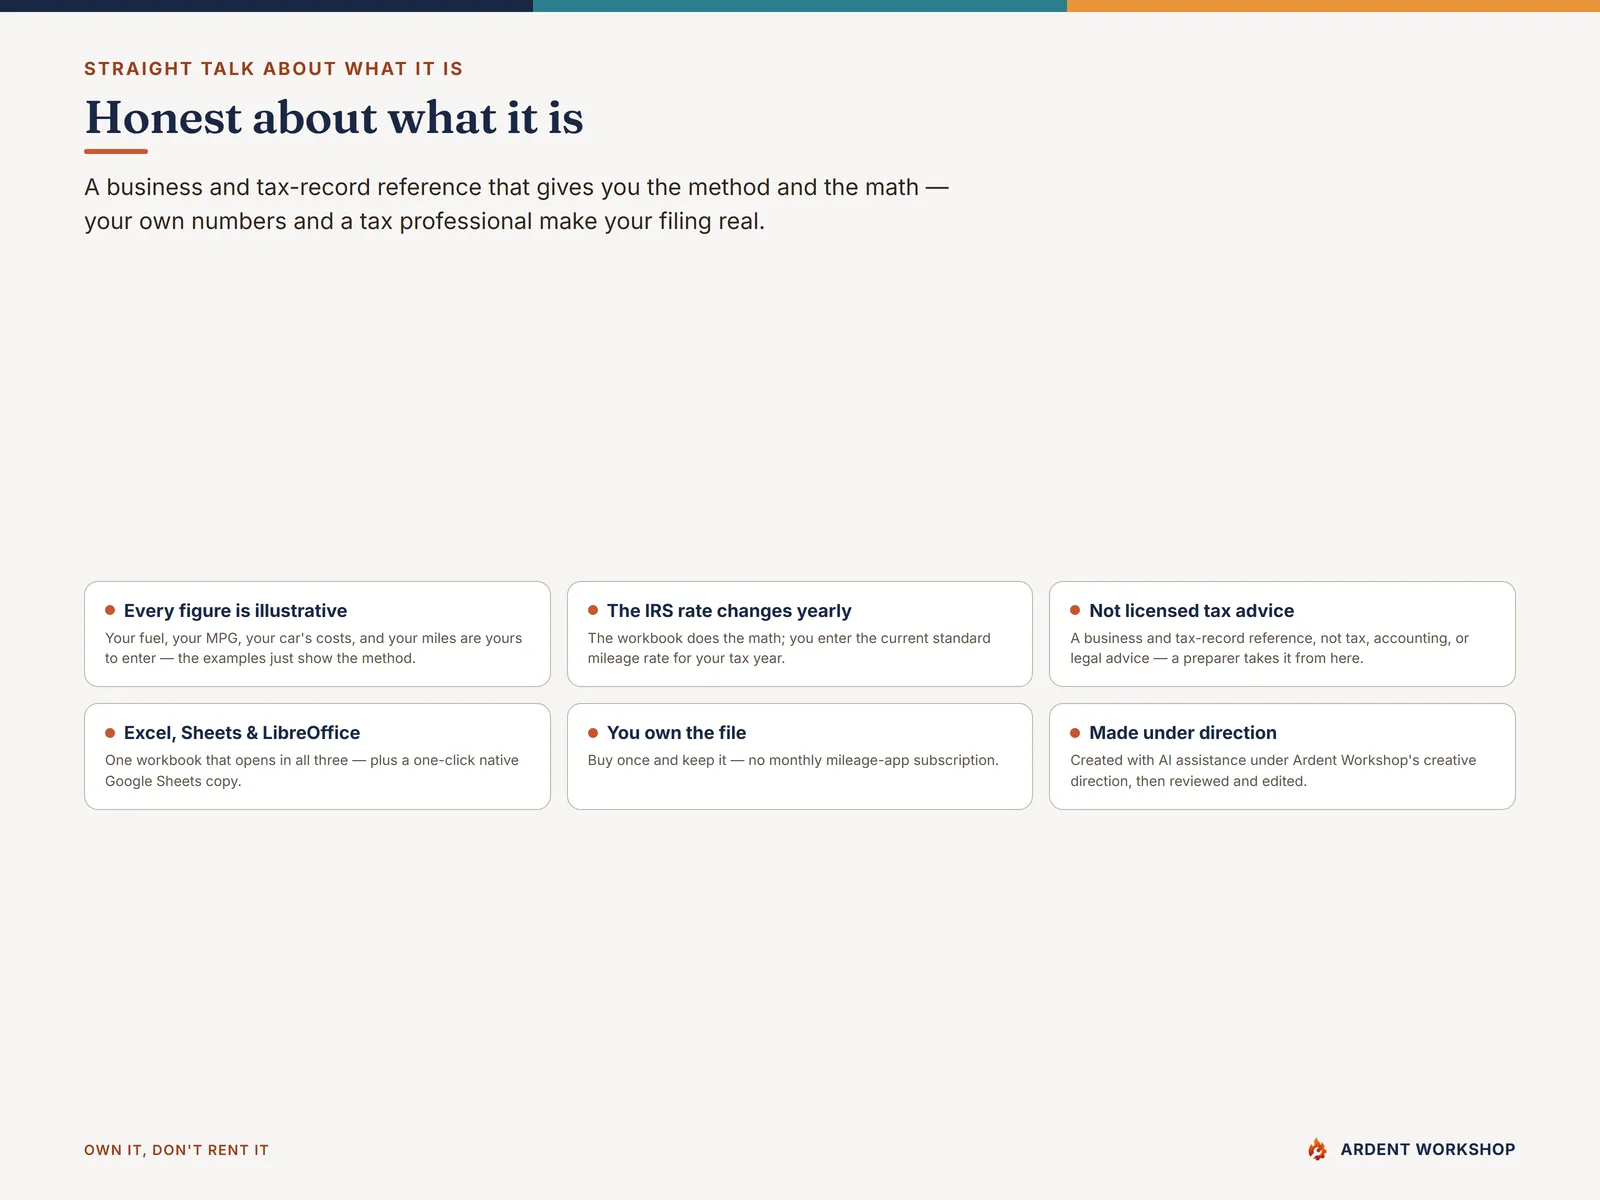1600x1200 pixels.
Task: Select the 'Not licensed tax advice' card title
Action: coord(1191,611)
